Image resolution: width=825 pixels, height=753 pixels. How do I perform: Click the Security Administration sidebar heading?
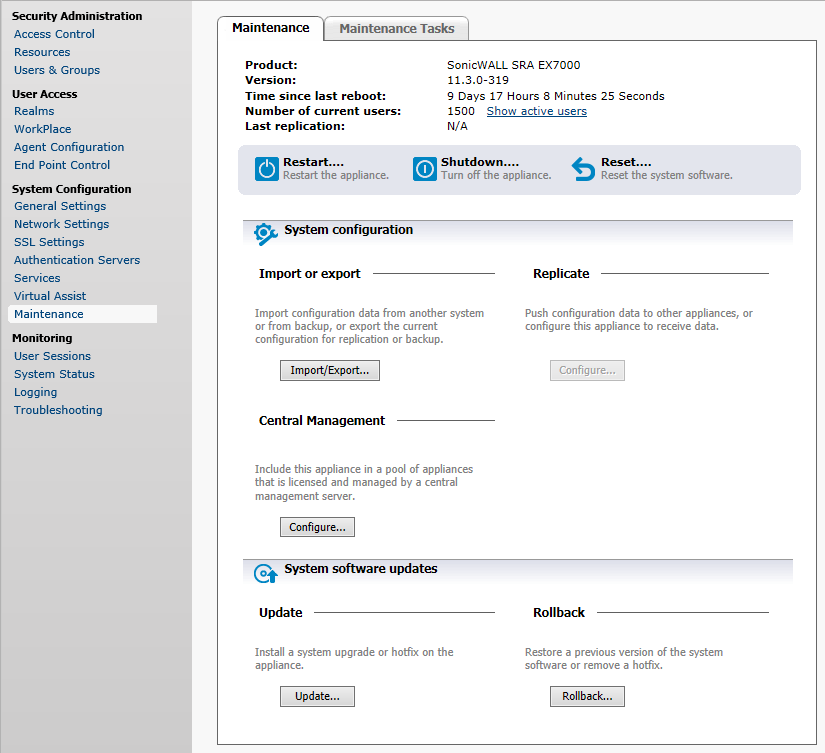tap(77, 16)
